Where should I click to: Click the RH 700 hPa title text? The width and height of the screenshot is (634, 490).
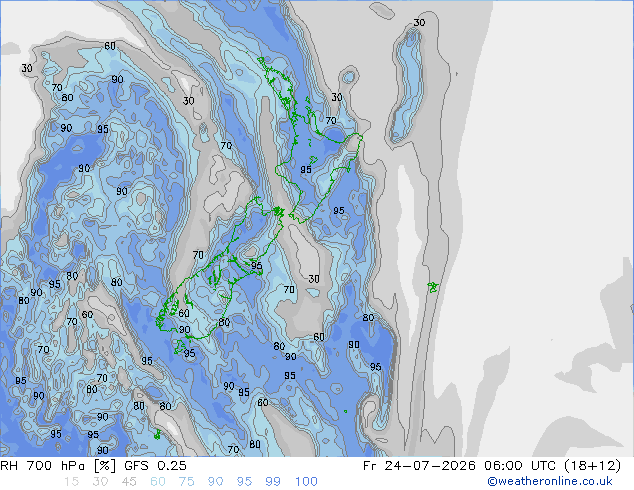coord(58,466)
